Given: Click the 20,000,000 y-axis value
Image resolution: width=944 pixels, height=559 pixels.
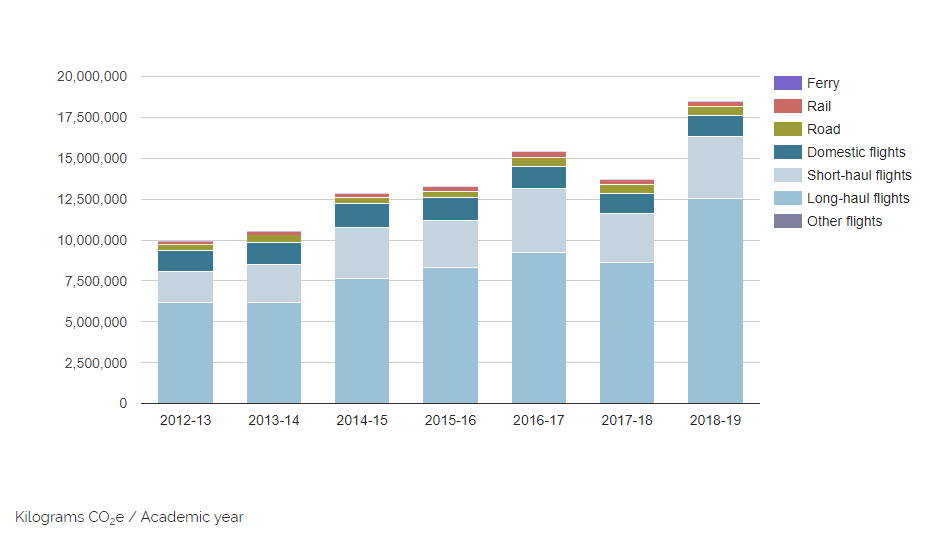Looking at the screenshot, I should point(92,76).
